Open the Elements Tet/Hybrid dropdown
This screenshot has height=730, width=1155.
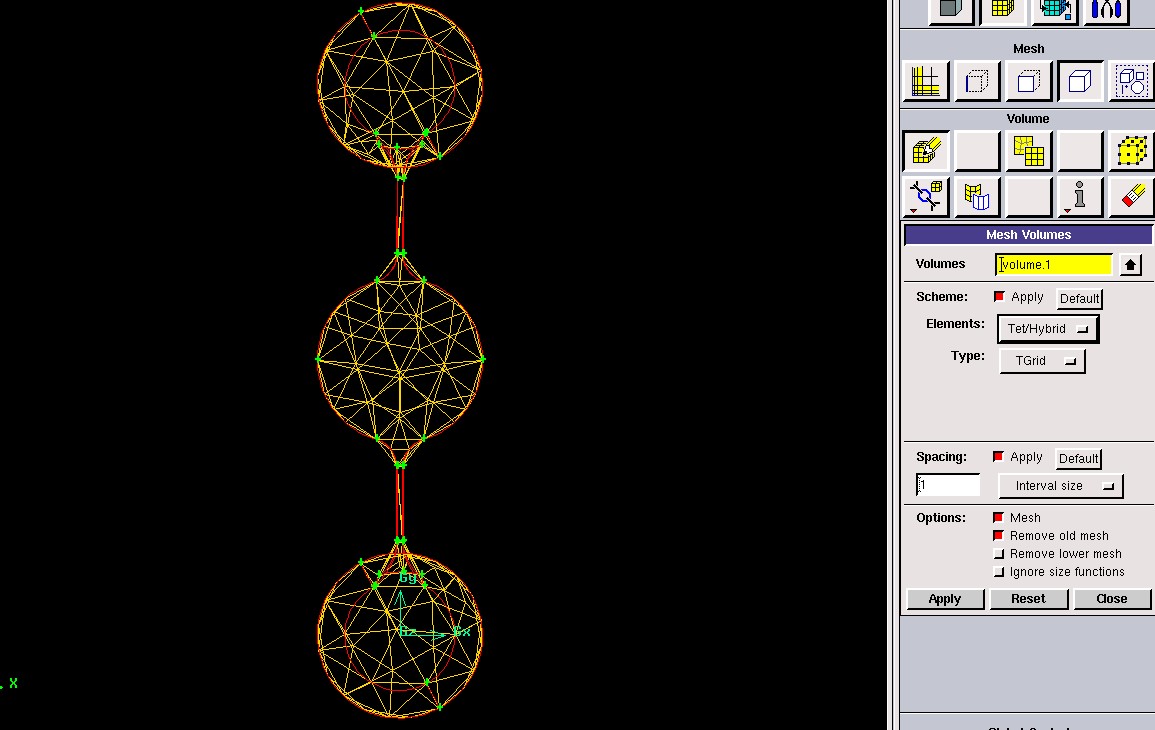(x=1047, y=329)
